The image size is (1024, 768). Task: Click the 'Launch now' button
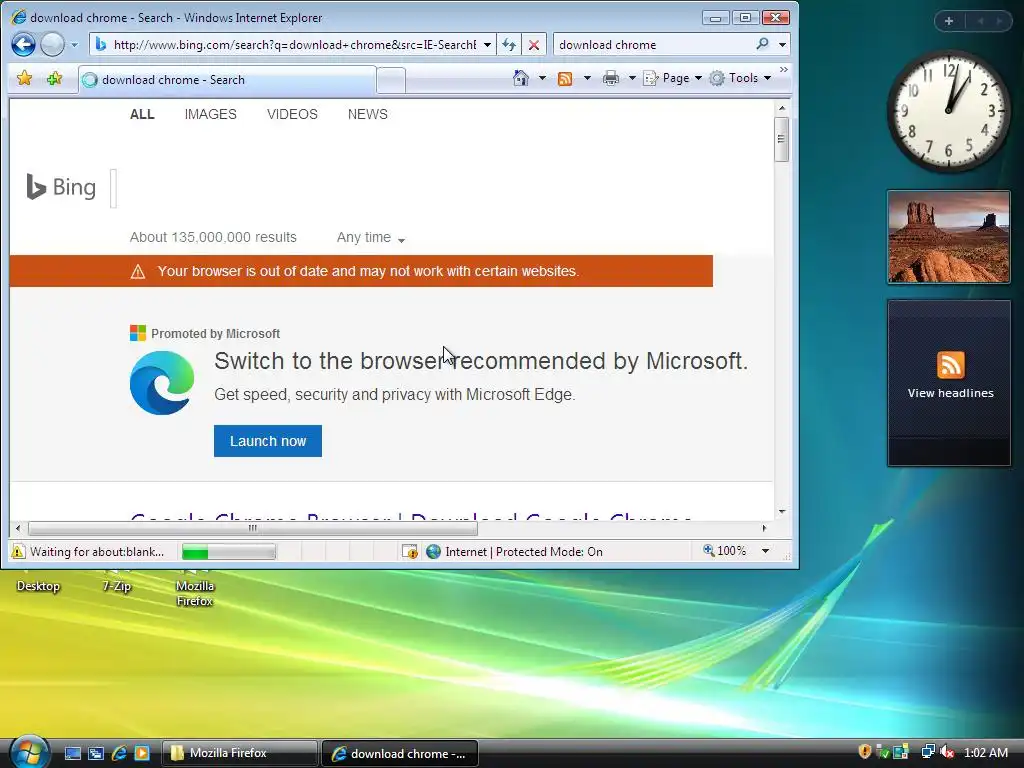(268, 441)
